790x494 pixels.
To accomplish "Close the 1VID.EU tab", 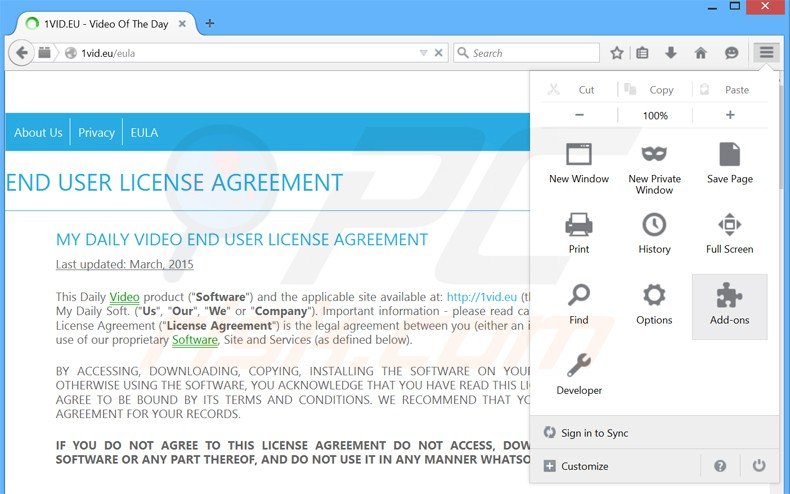I will (x=182, y=24).
